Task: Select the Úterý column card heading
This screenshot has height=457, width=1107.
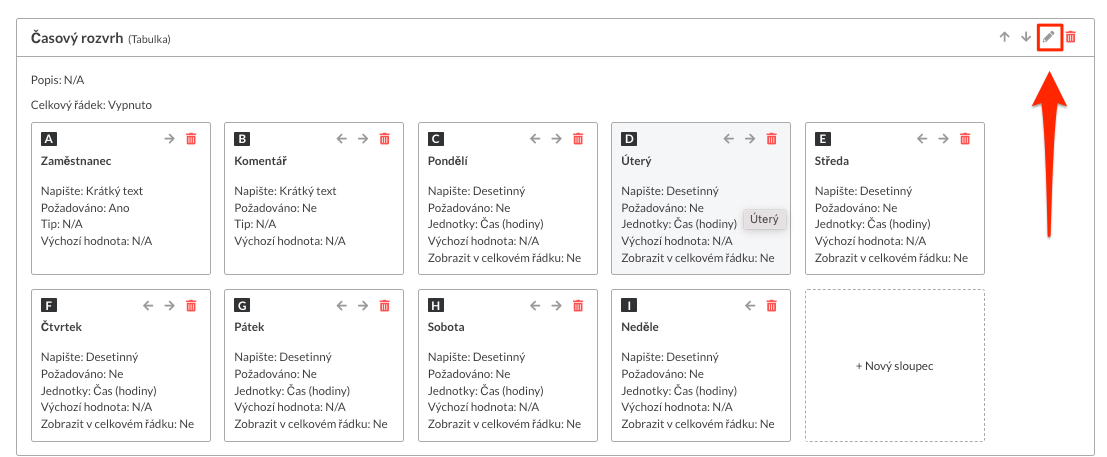Action: coord(636,160)
